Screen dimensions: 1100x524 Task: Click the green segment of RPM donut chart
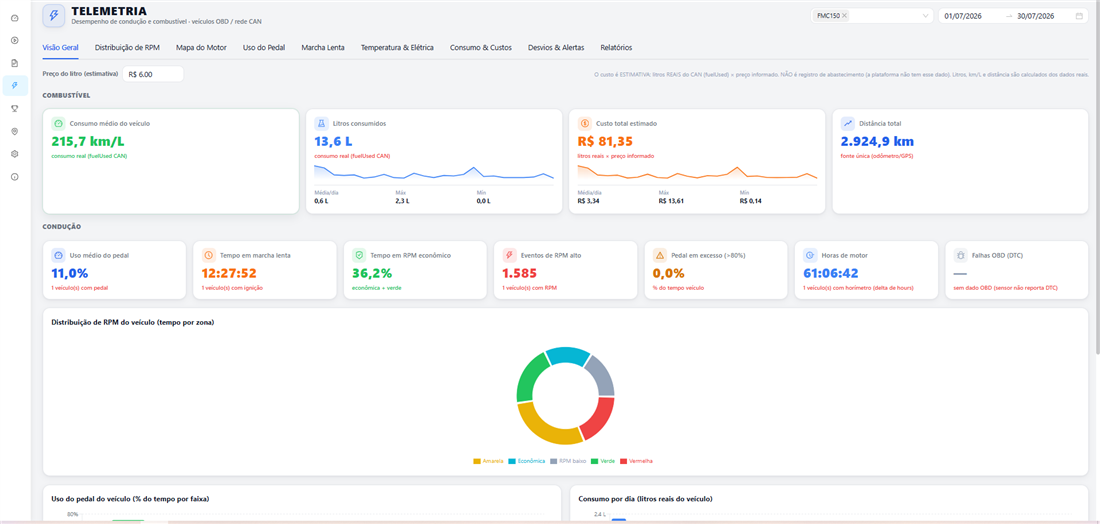pyautogui.click(x=528, y=375)
